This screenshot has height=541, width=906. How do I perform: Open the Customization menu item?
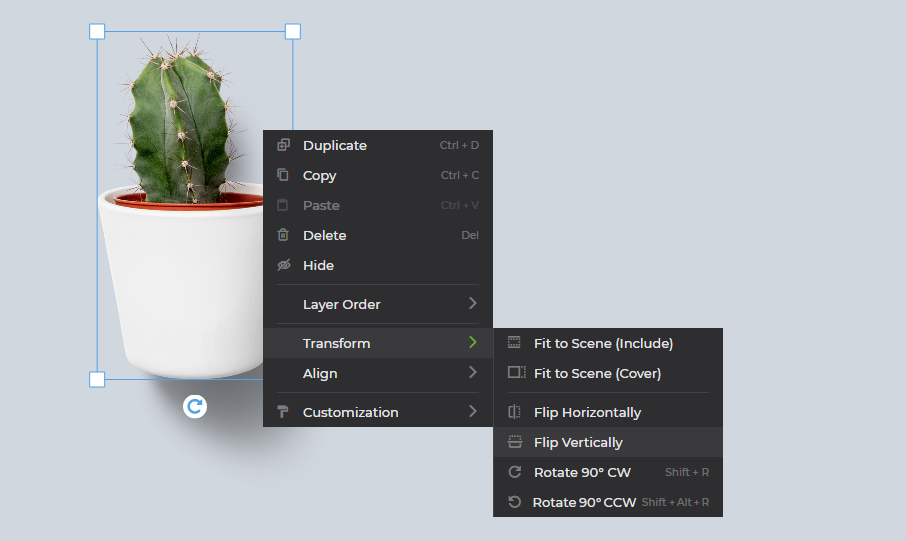tap(378, 412)
